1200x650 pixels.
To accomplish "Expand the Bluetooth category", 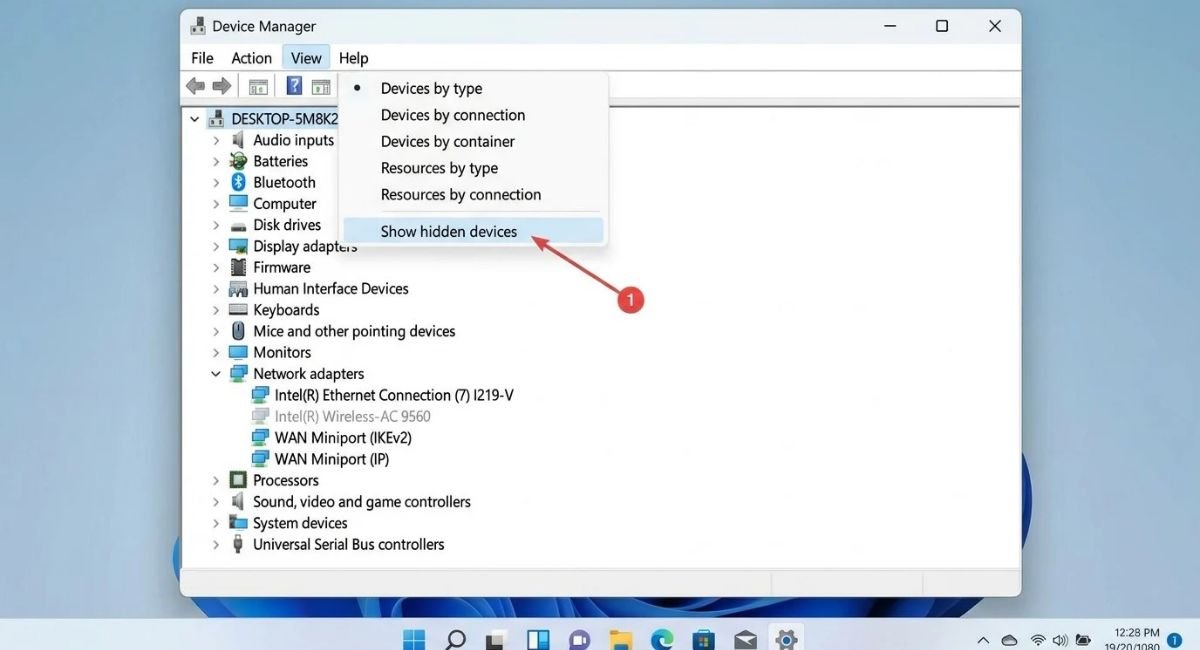I will click(216, 182).
